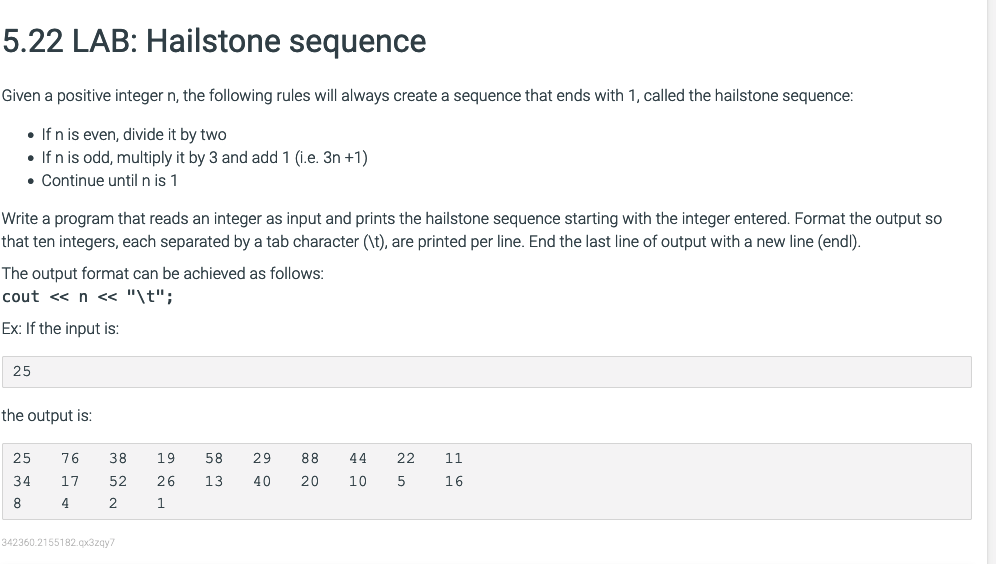Click the 'Ex: If the input is:' label
Image resolution: width=996 pixels, height=564 pixels.
coord(60,328)
